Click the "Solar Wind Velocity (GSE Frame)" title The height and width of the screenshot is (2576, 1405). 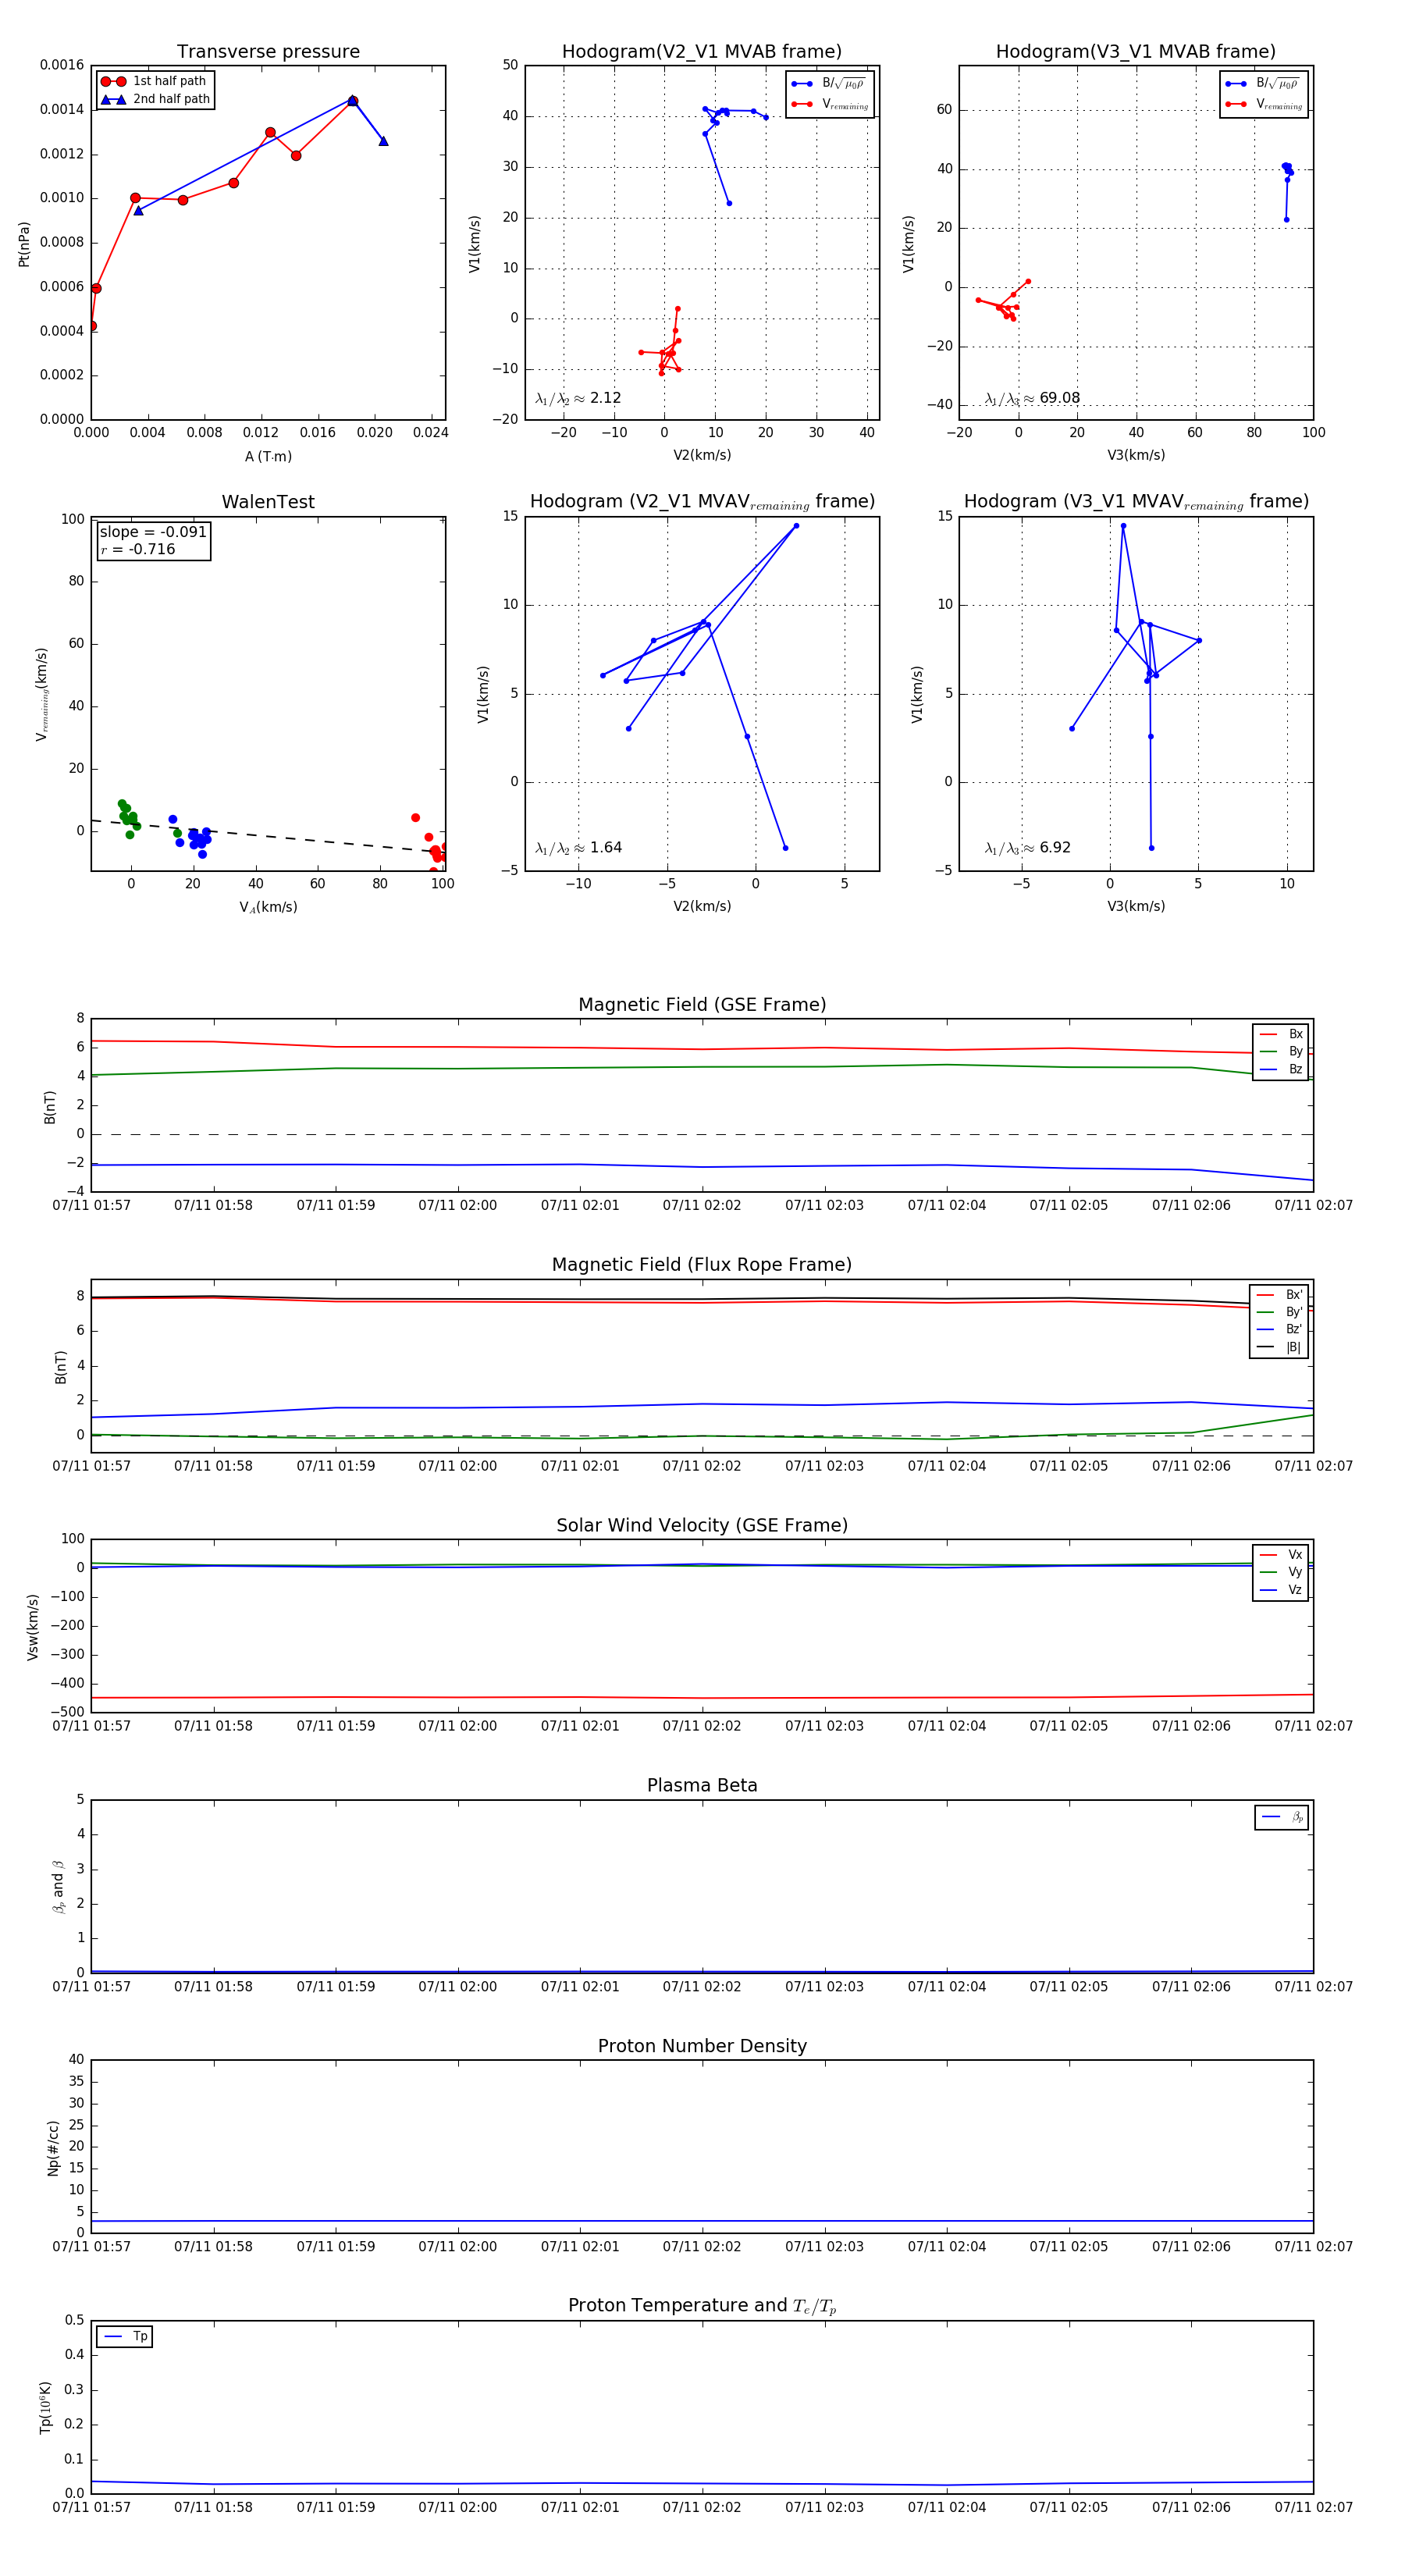tap(702, 1526)
